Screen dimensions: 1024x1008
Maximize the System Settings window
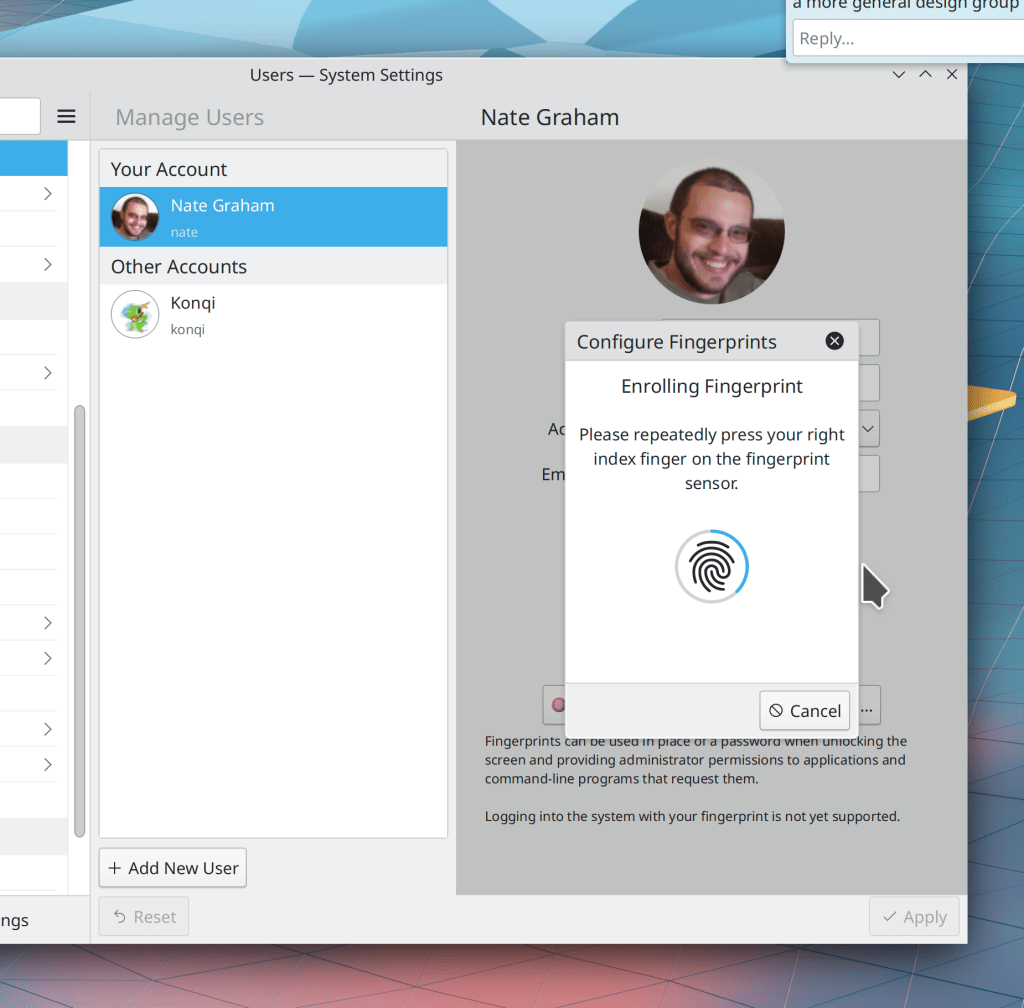(925, 75)
